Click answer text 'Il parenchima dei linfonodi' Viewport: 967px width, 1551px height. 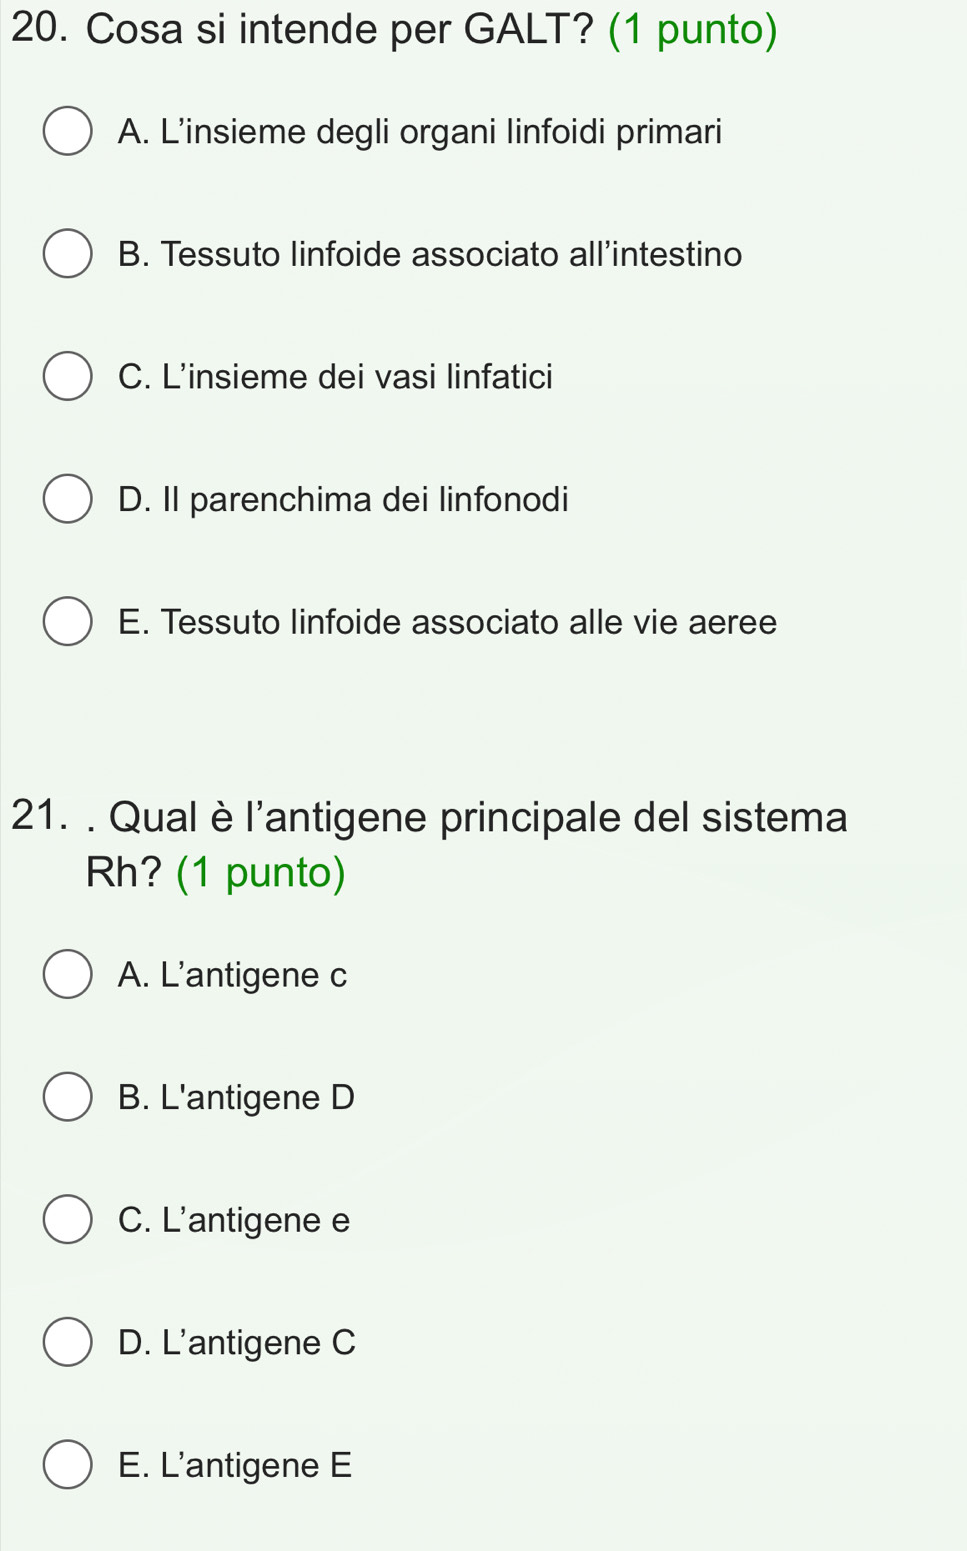[x=378, y=499]
